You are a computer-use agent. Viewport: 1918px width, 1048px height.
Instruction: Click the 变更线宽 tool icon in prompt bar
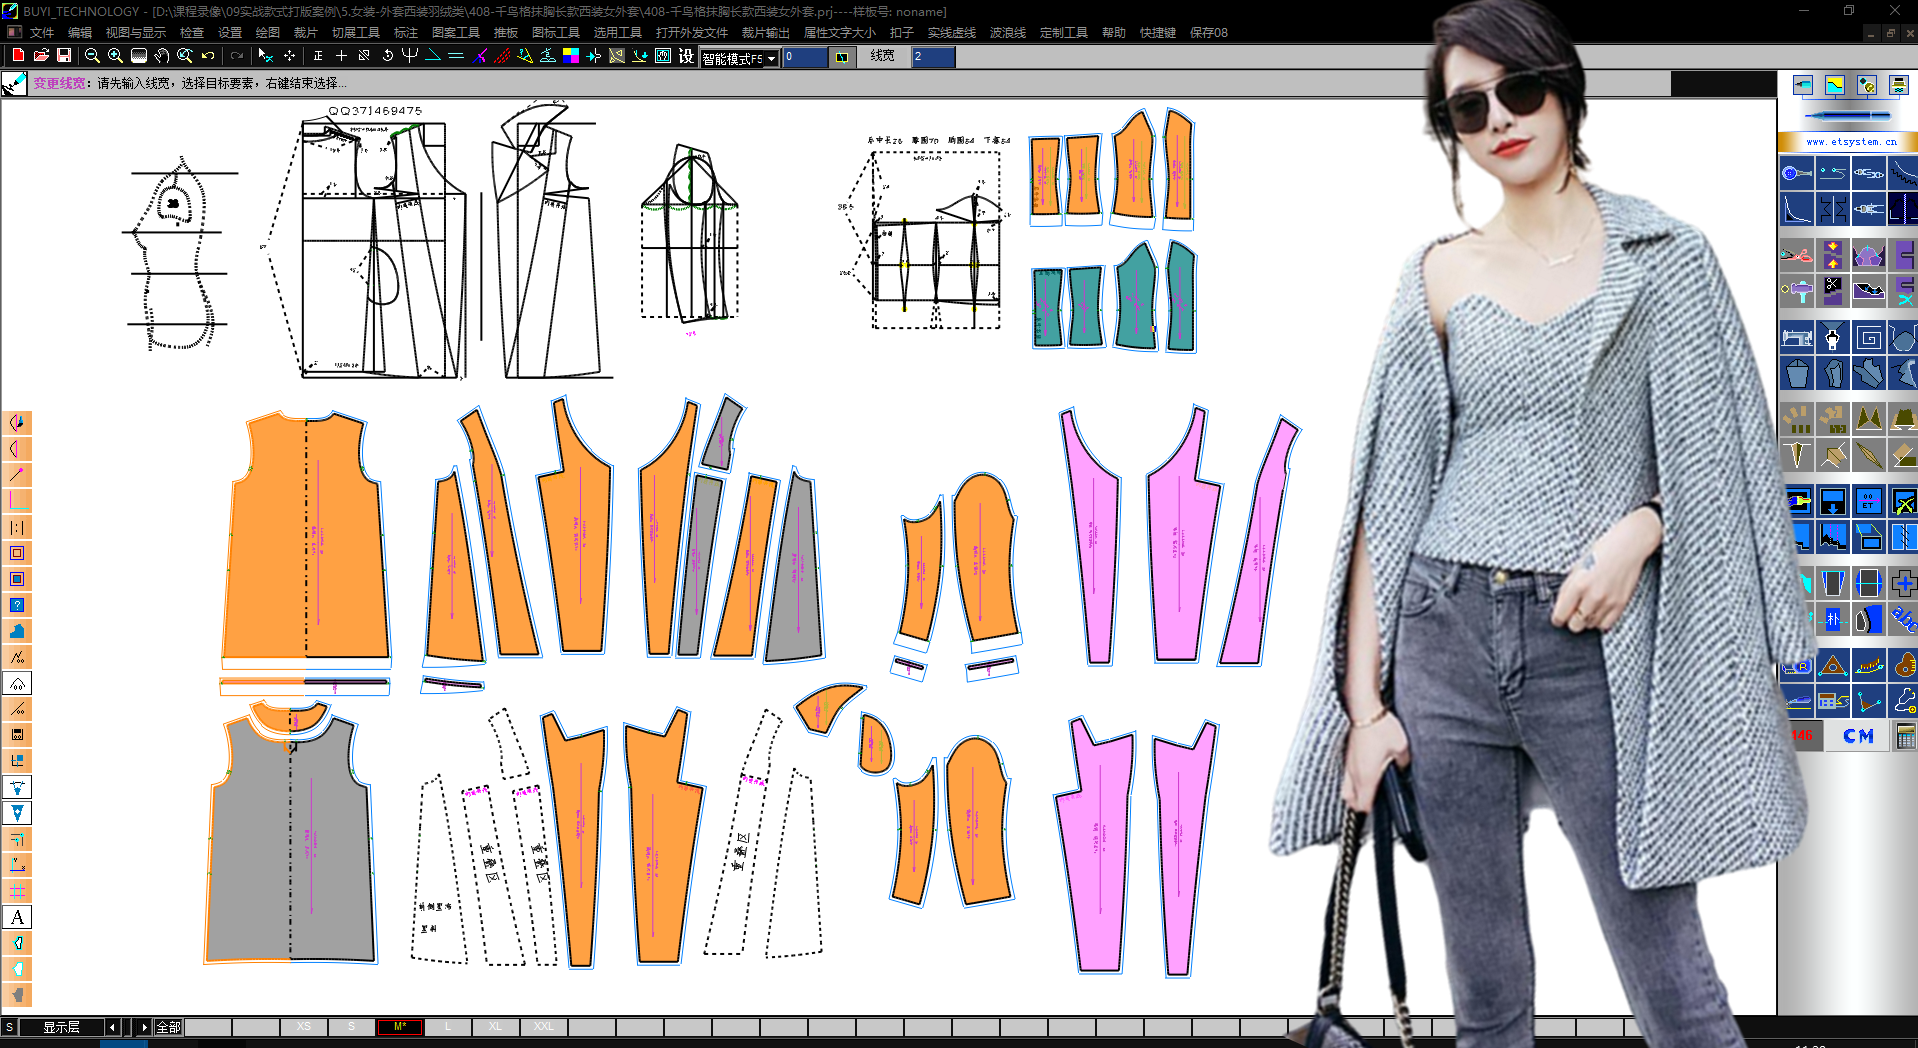click(14, 84)
